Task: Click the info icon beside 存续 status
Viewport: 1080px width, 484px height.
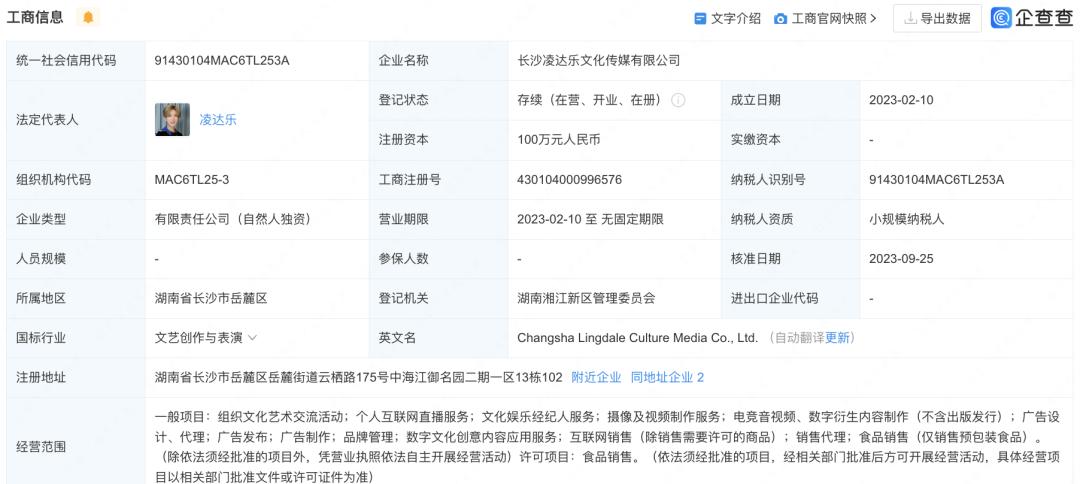Action: [678, 101]
